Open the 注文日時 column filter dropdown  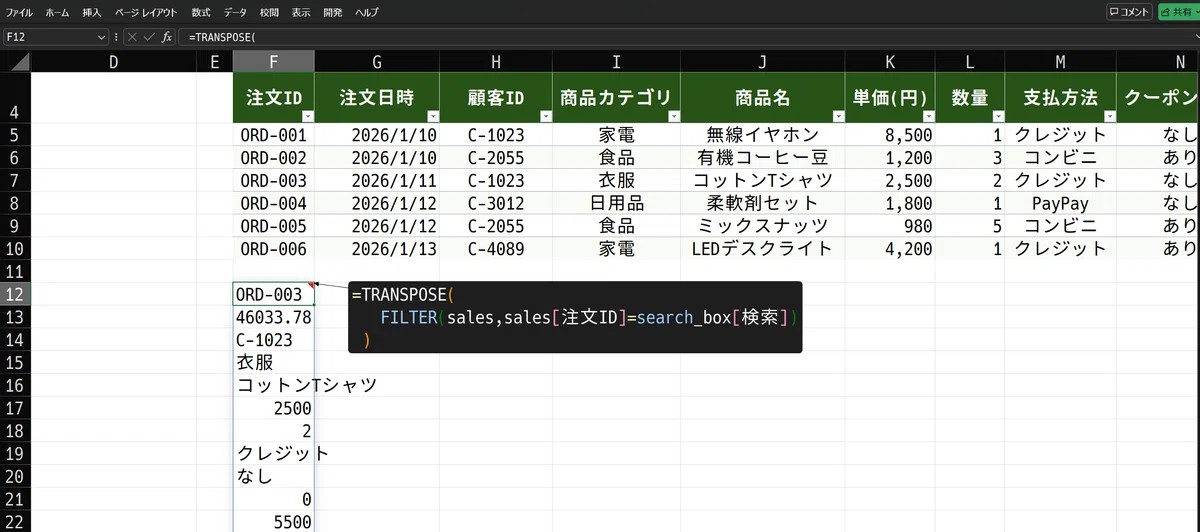(x=431, y=116)
